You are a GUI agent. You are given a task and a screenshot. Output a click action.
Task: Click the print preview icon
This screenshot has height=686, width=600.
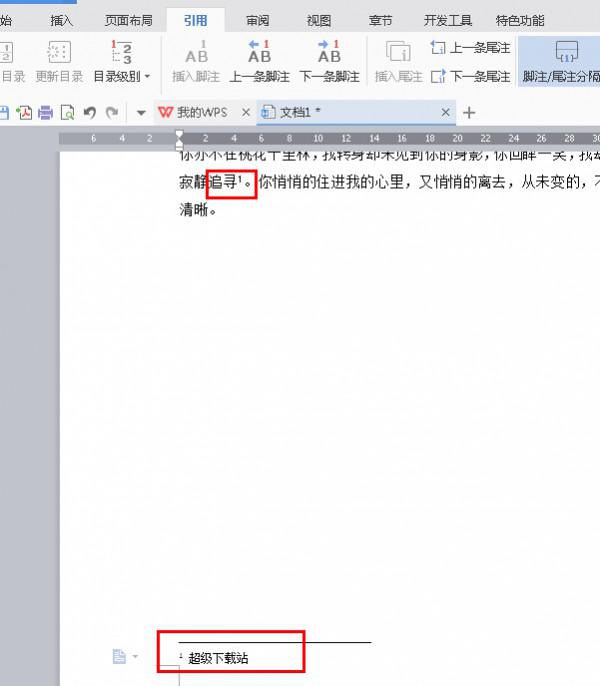(67, 113)
